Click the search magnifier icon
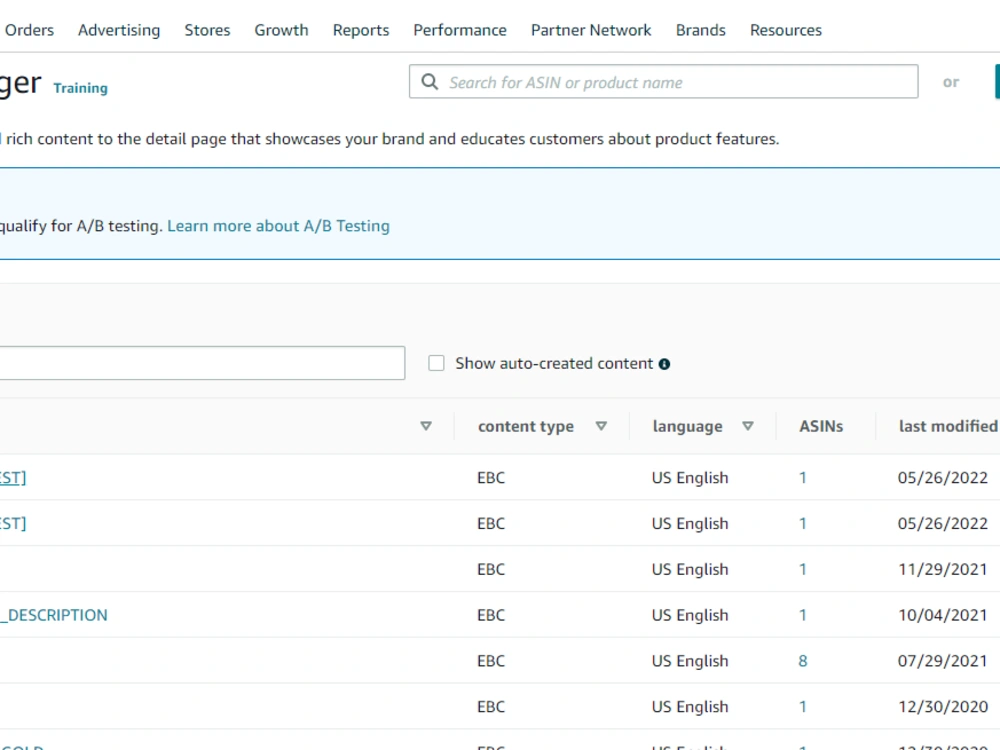This screenshot has width=1000, height=750. 430,82
